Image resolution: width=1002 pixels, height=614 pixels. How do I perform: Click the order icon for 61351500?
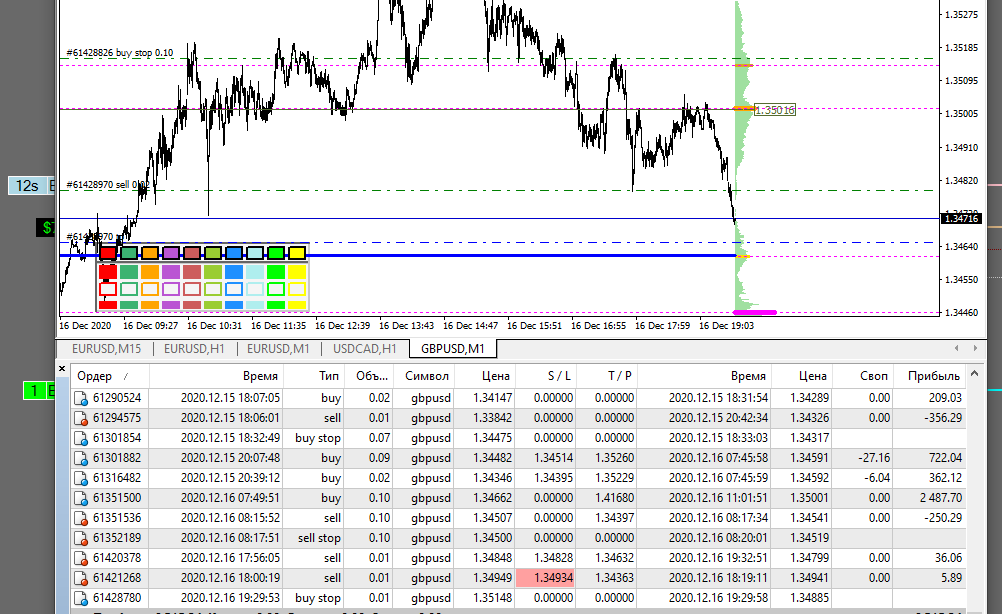tap(81, 498)
